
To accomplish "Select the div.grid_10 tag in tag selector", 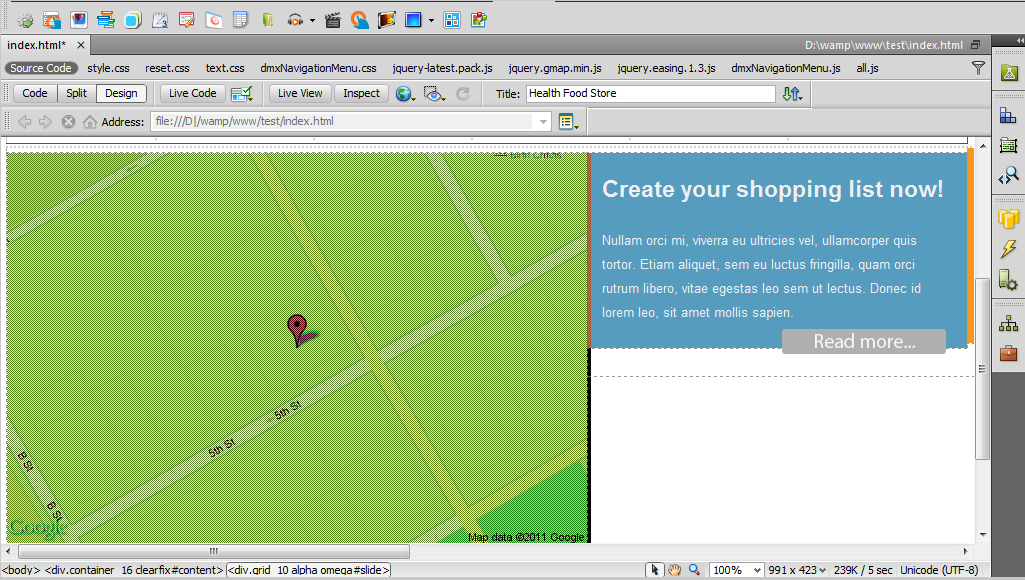I will pos(309,570).
